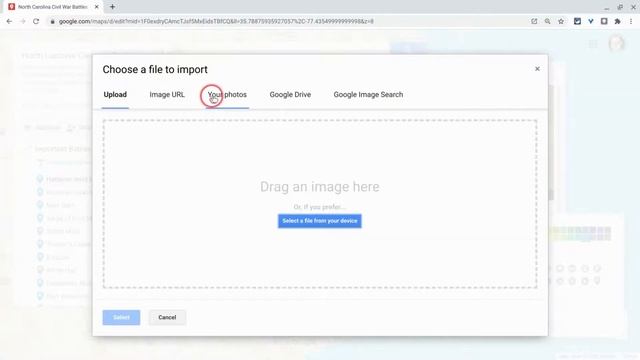
Task: Go forward in browser history
Action: 22,21
